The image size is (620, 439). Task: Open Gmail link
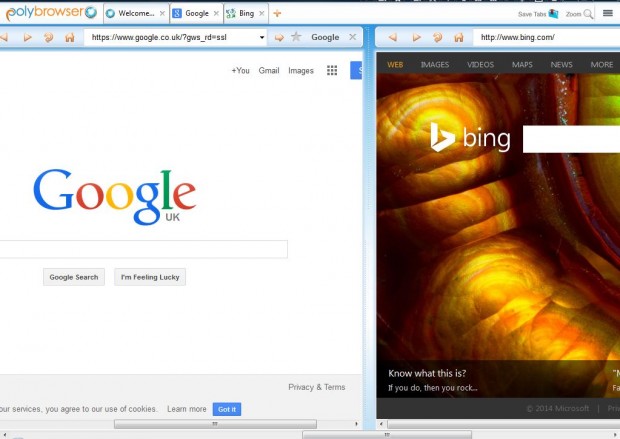point(269,70)
